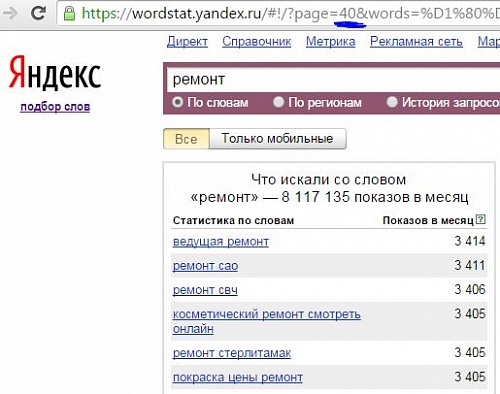Open косметический ремонт смотреть онлайн link
The height and width of the screenshot is (394, 500).
coord(267,321)
